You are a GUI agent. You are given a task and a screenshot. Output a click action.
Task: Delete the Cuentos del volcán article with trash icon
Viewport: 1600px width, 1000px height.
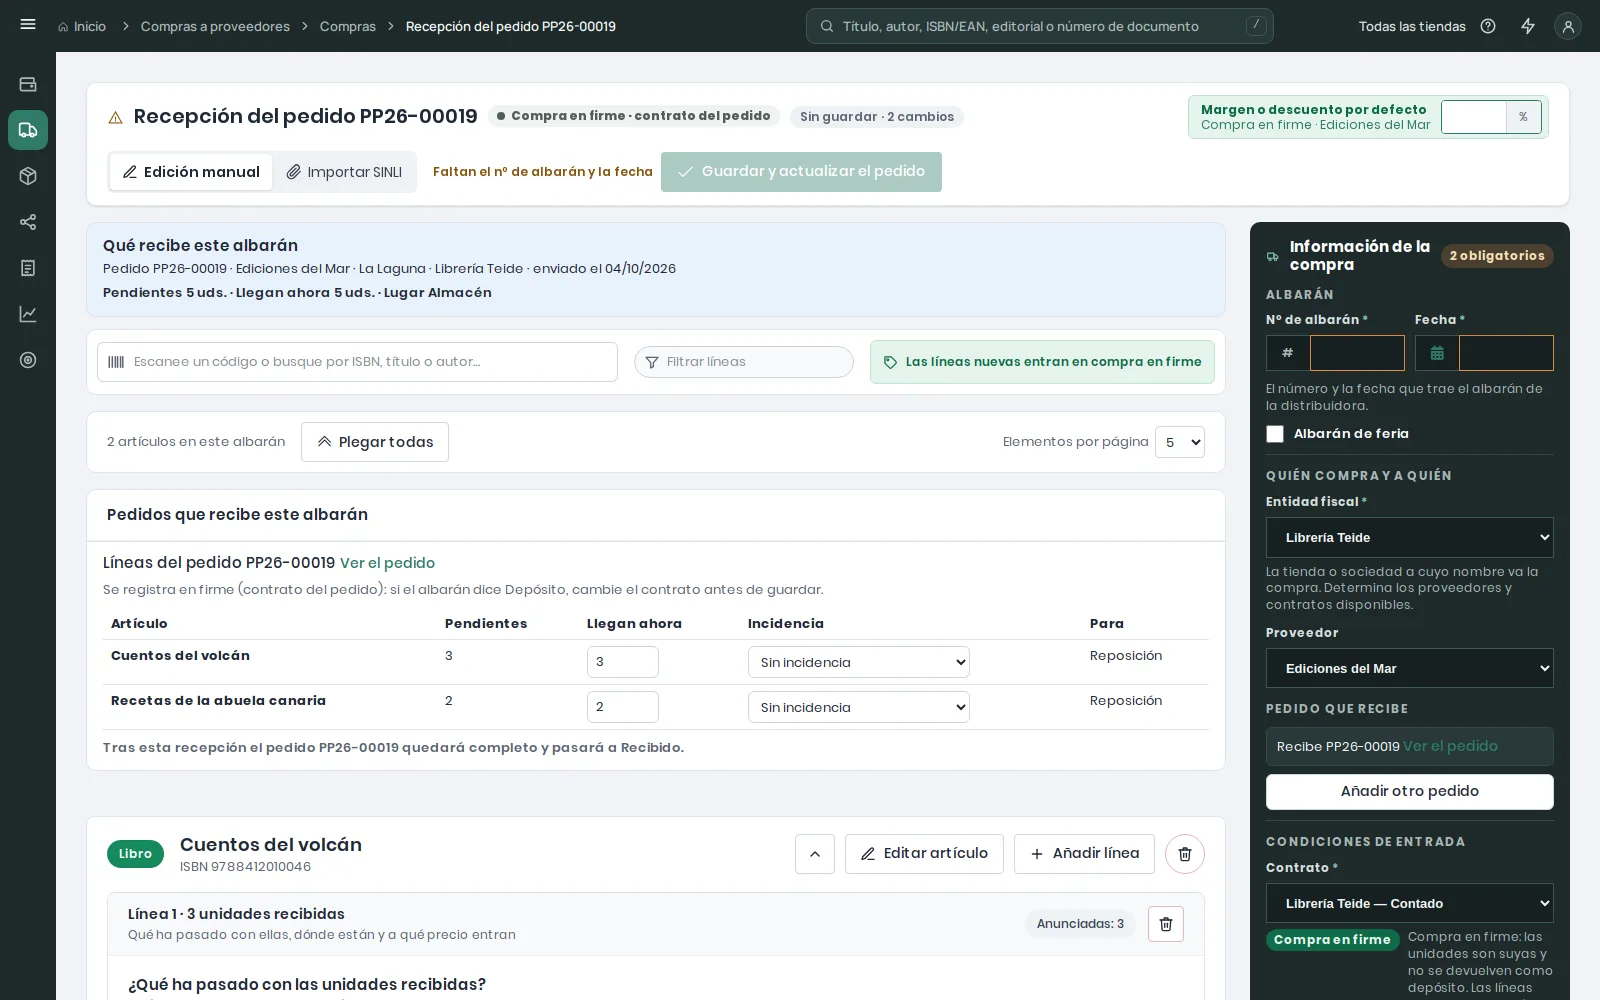[1185, 854]
